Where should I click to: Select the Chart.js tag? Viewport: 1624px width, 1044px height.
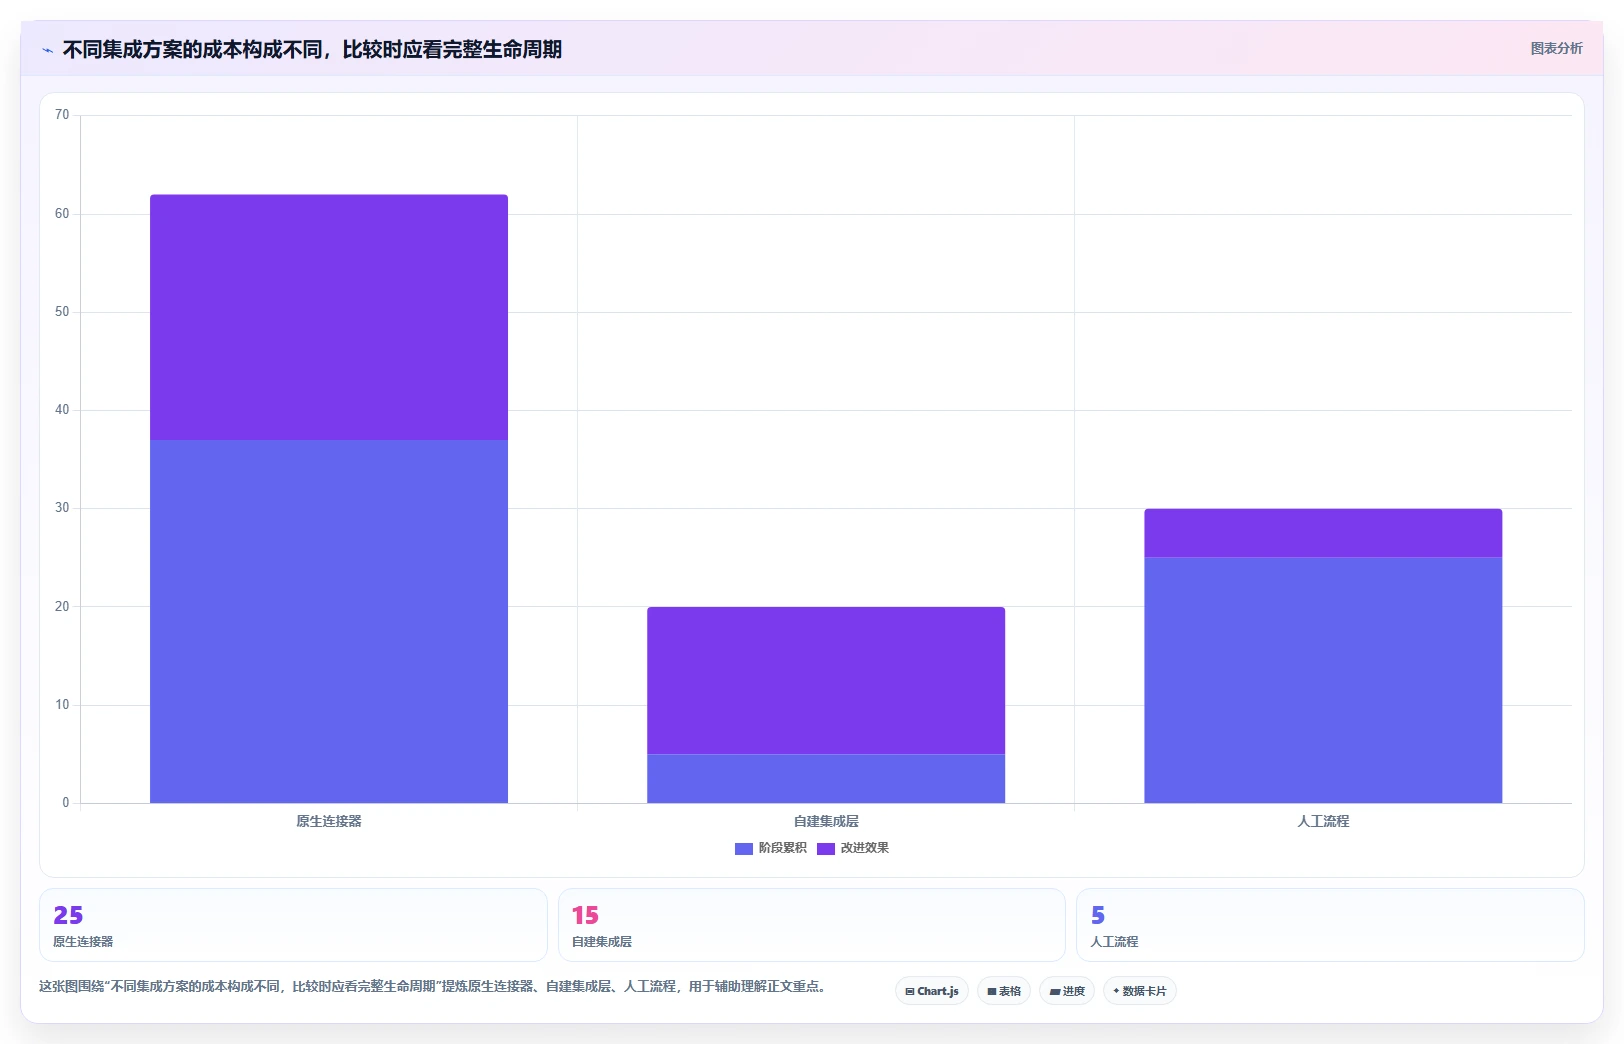tap(932, 991)
